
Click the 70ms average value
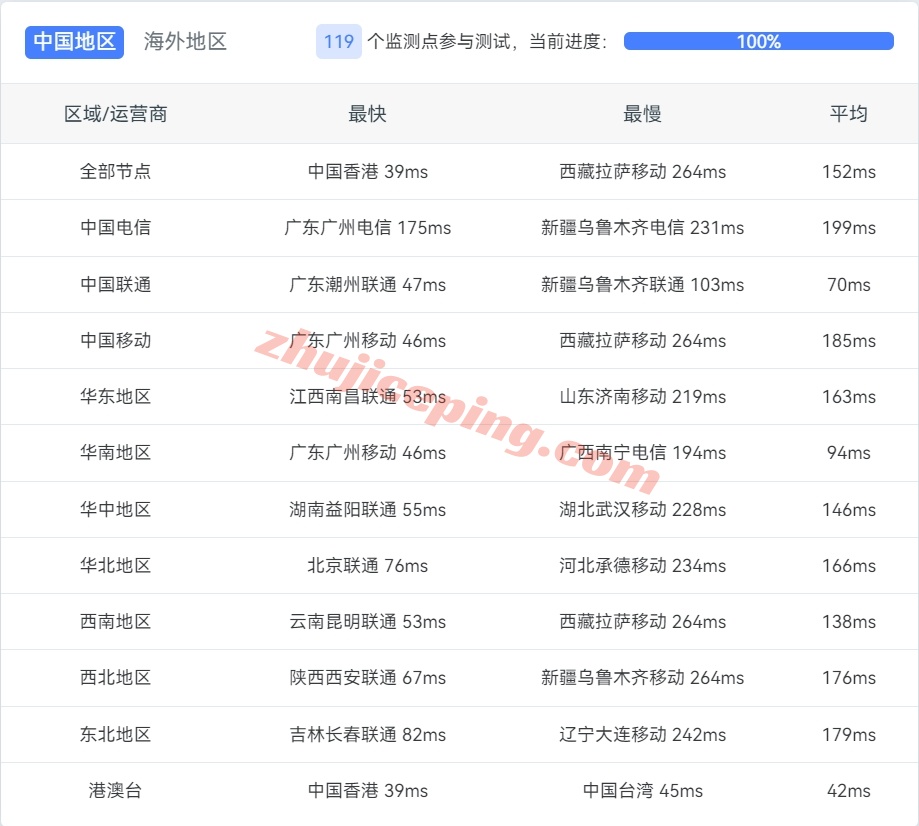(849, 285)
